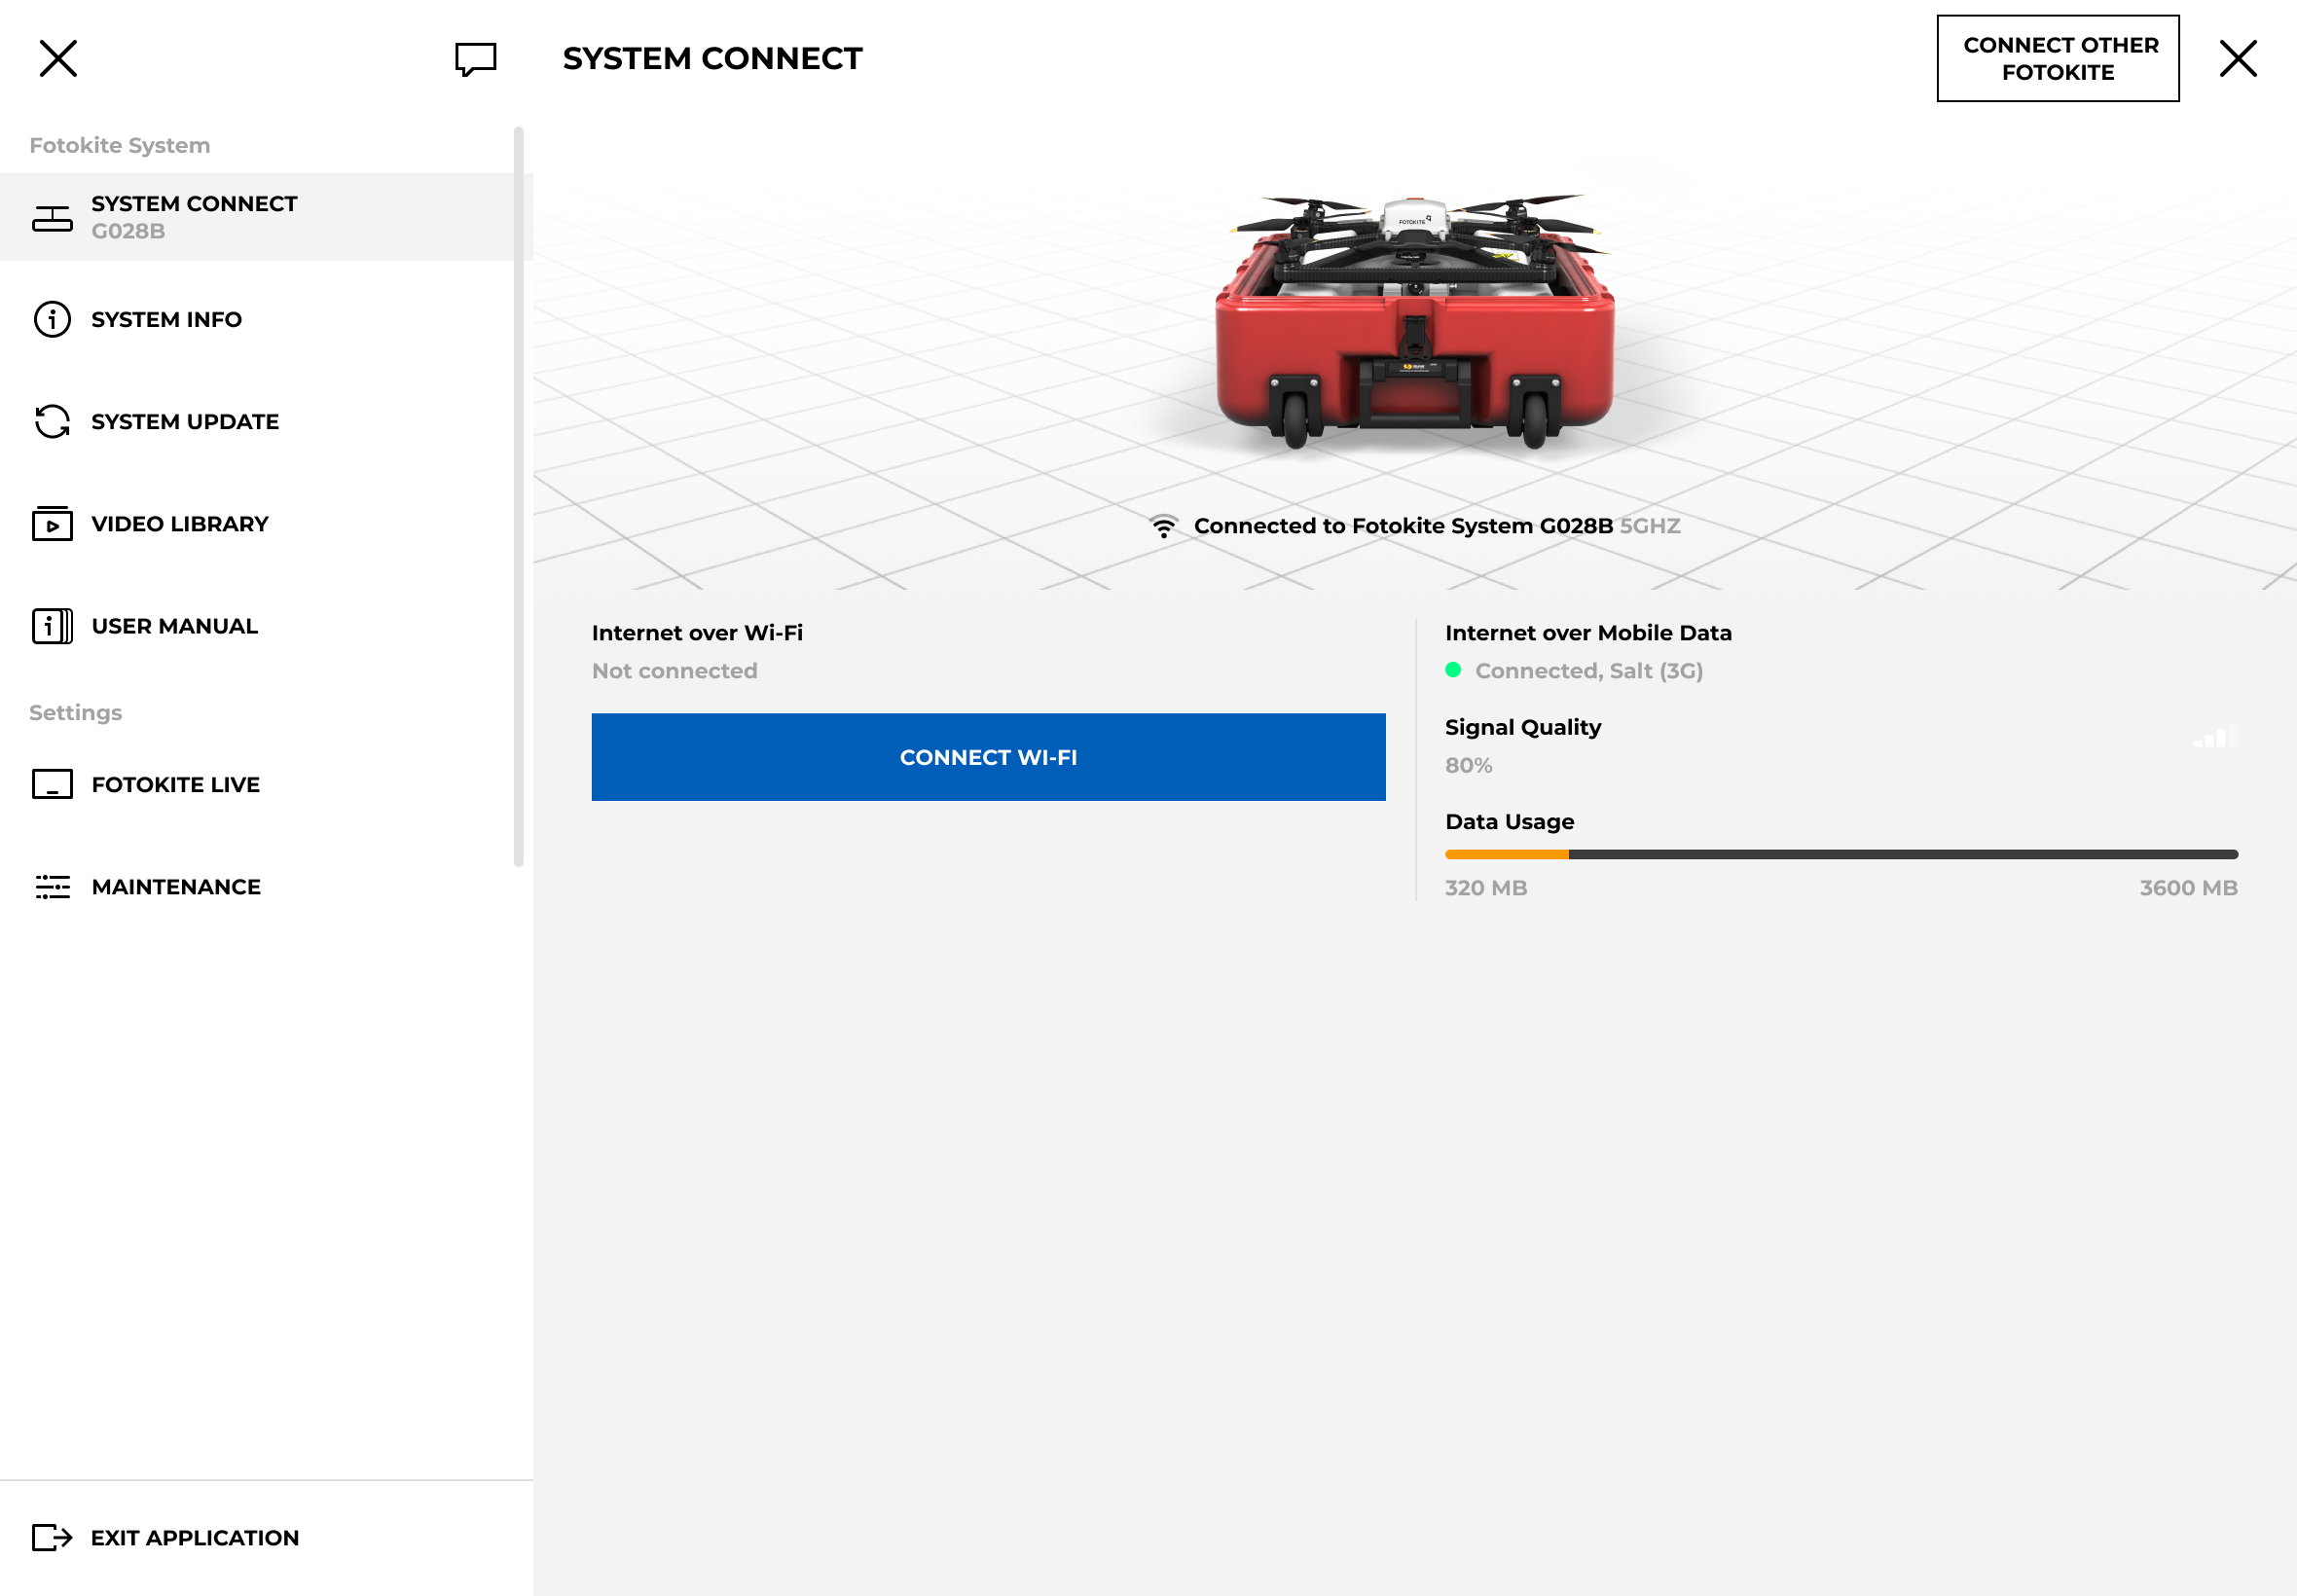
Task: Click the System Info circle icon
Action: pyautogui.click(x=52, y=320)
